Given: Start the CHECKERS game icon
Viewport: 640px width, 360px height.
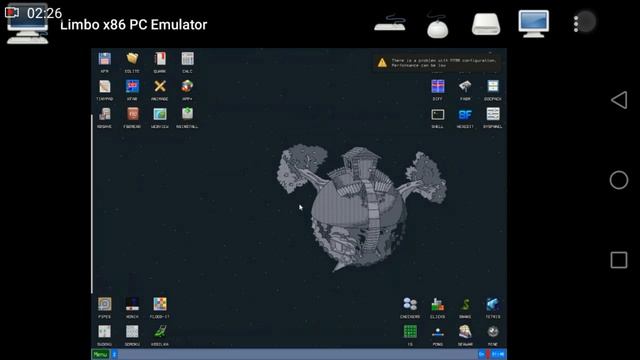Looking at the screenshot, I should coord(410,304).
